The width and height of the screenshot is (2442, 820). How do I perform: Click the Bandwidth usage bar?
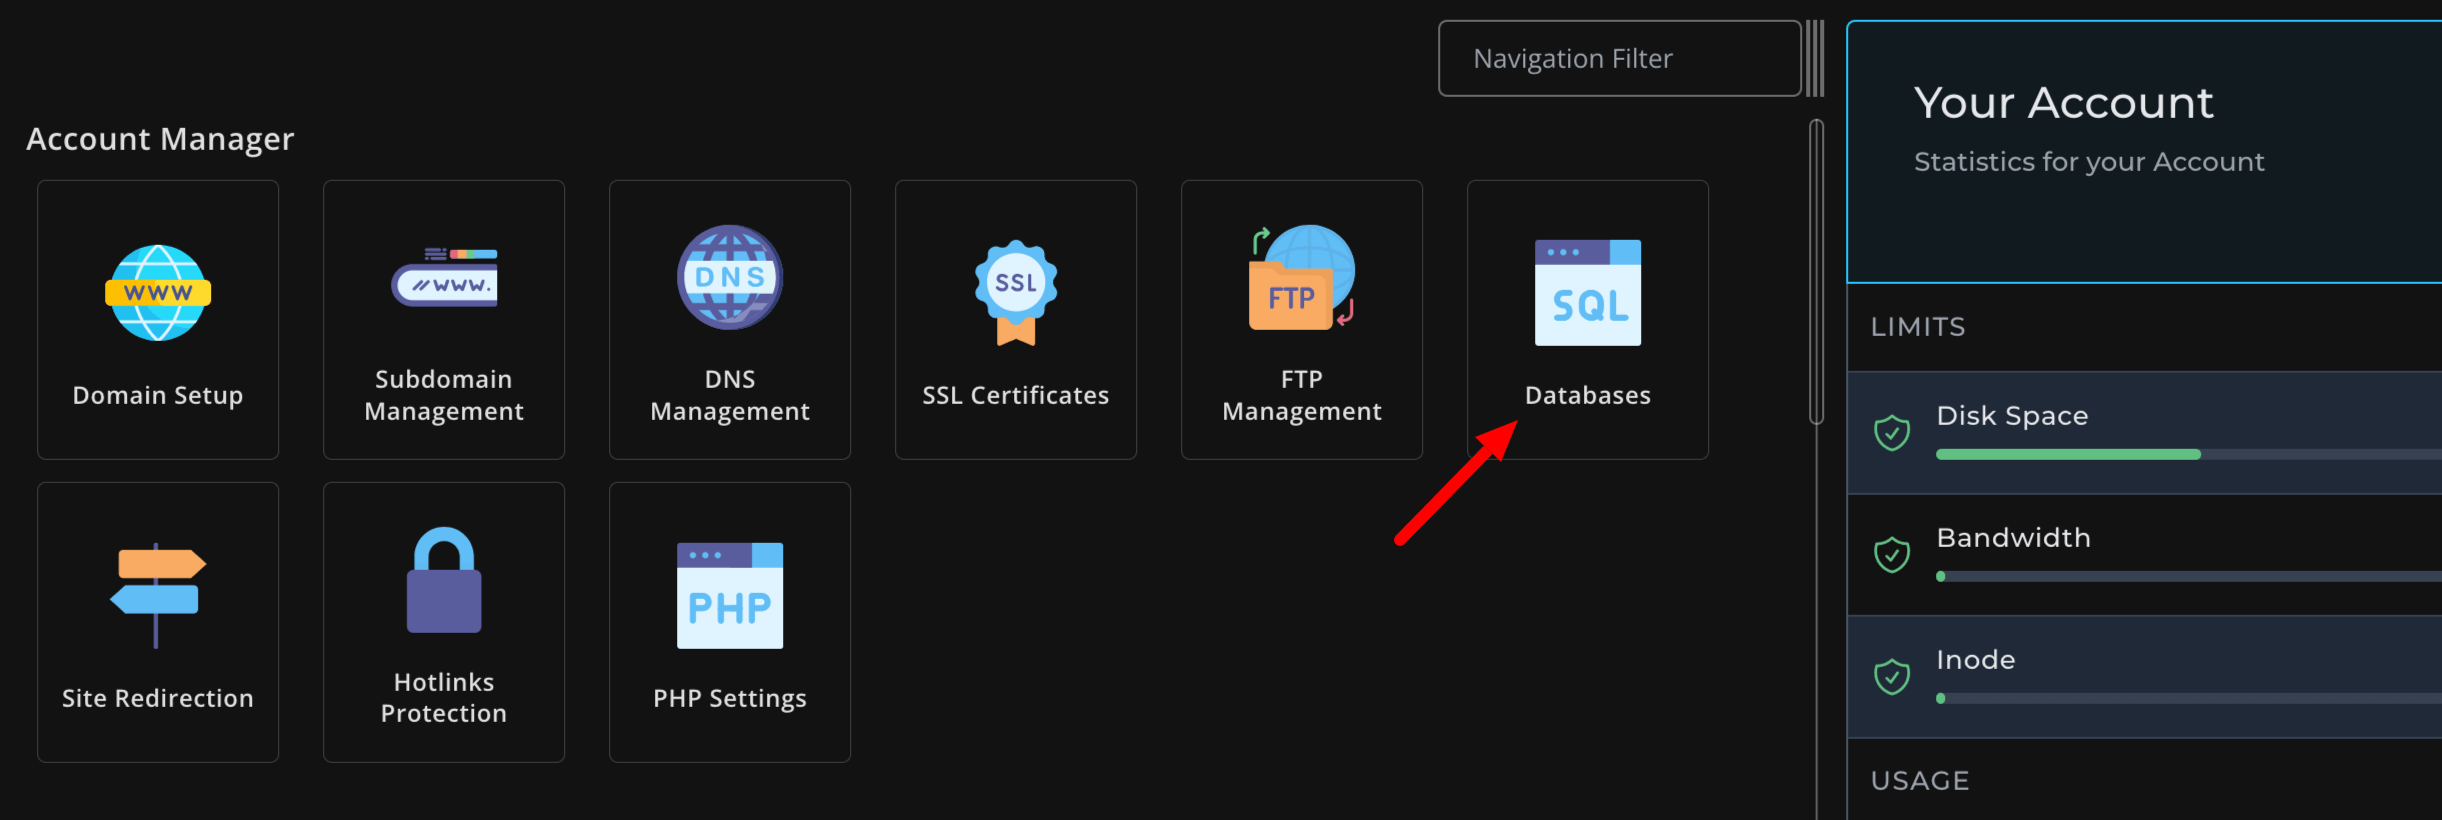2189,576
